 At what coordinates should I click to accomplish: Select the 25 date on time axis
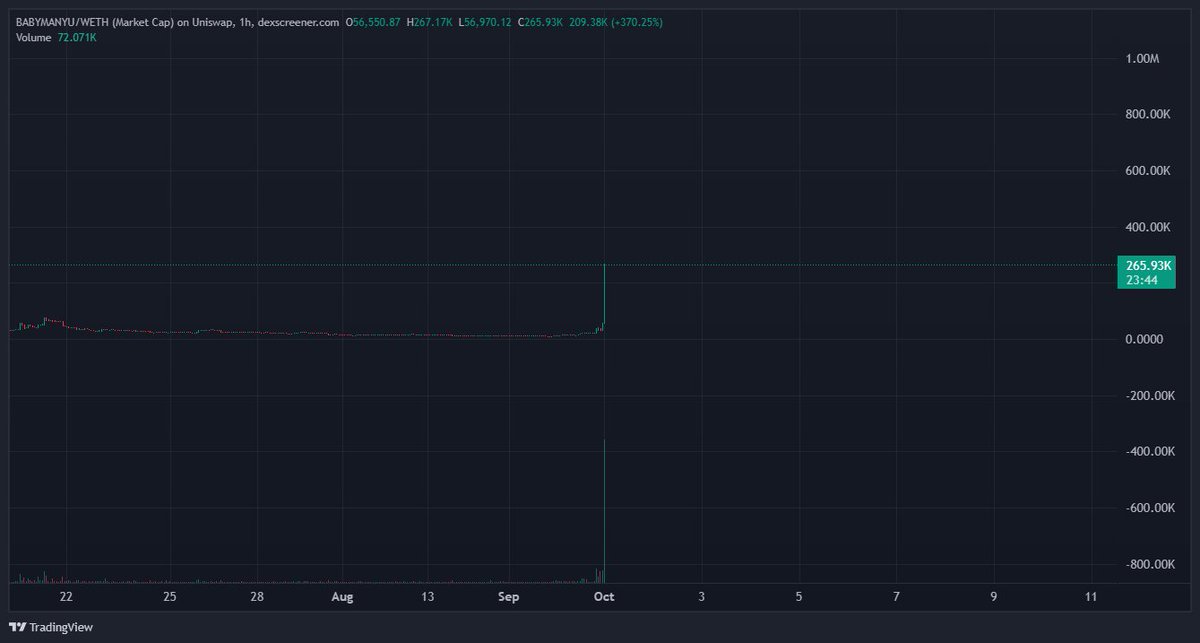[x=169, y=597]
